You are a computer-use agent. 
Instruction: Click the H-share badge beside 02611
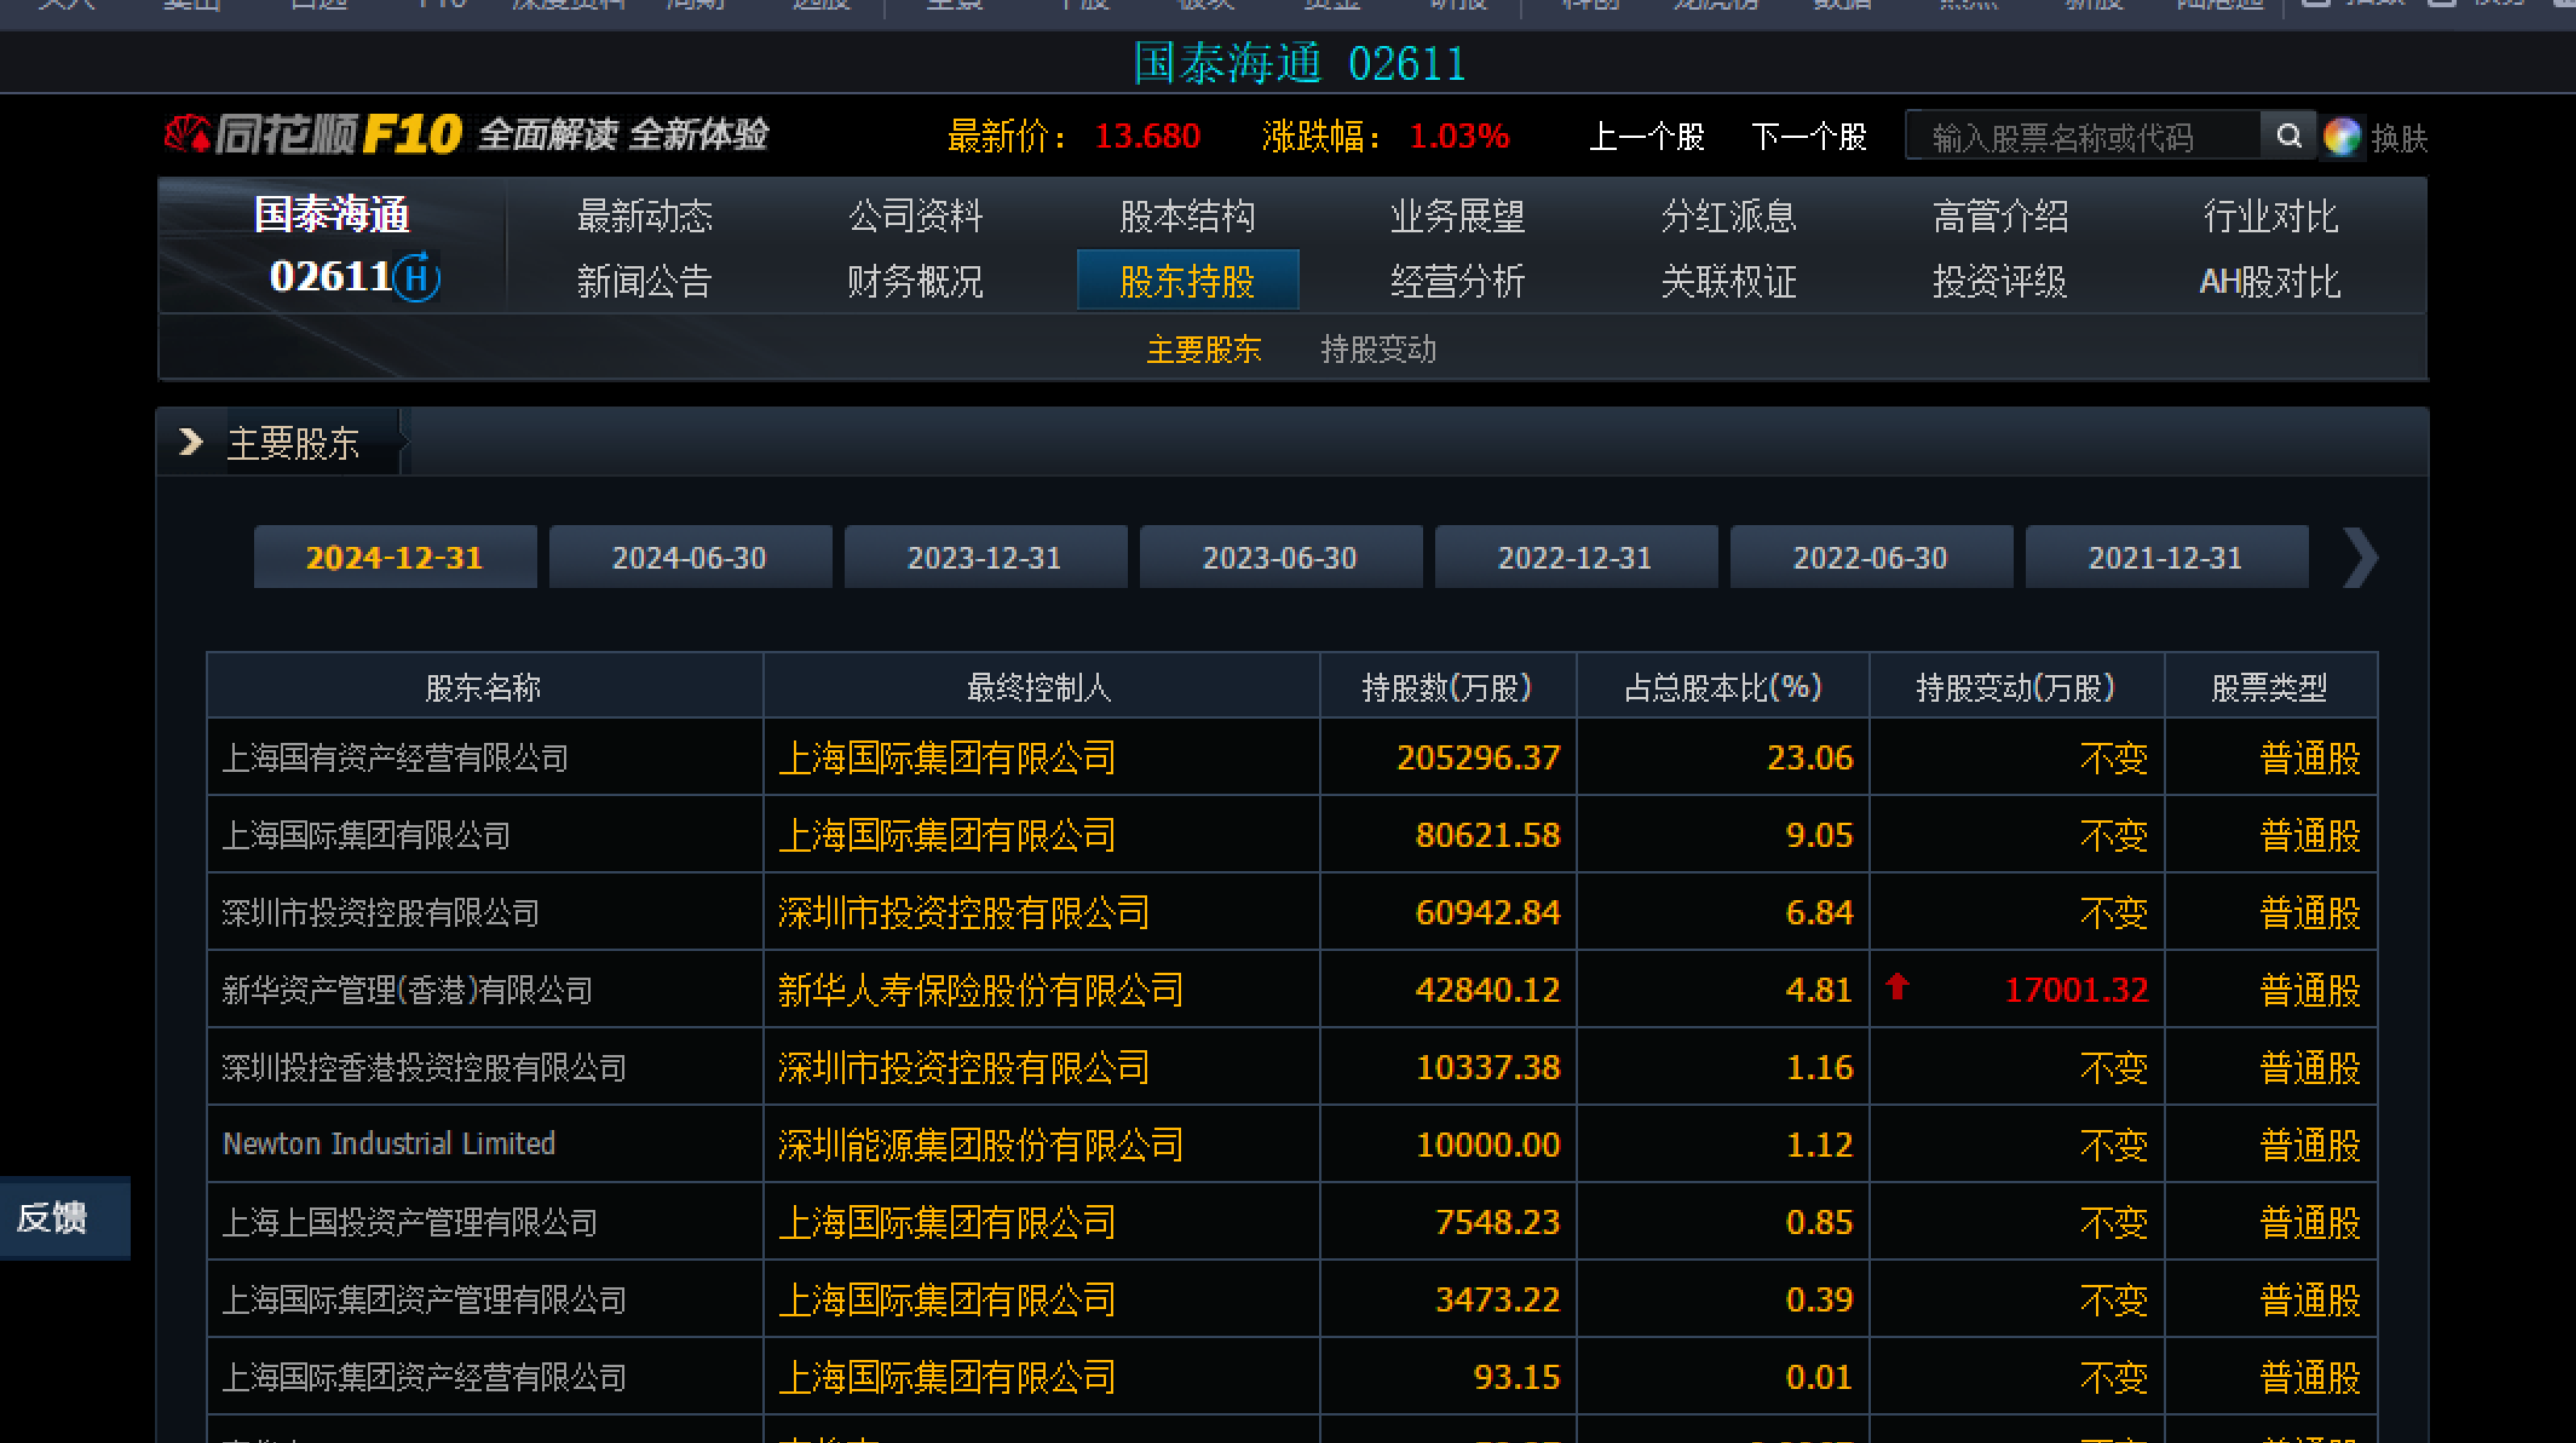click(416, 278)
